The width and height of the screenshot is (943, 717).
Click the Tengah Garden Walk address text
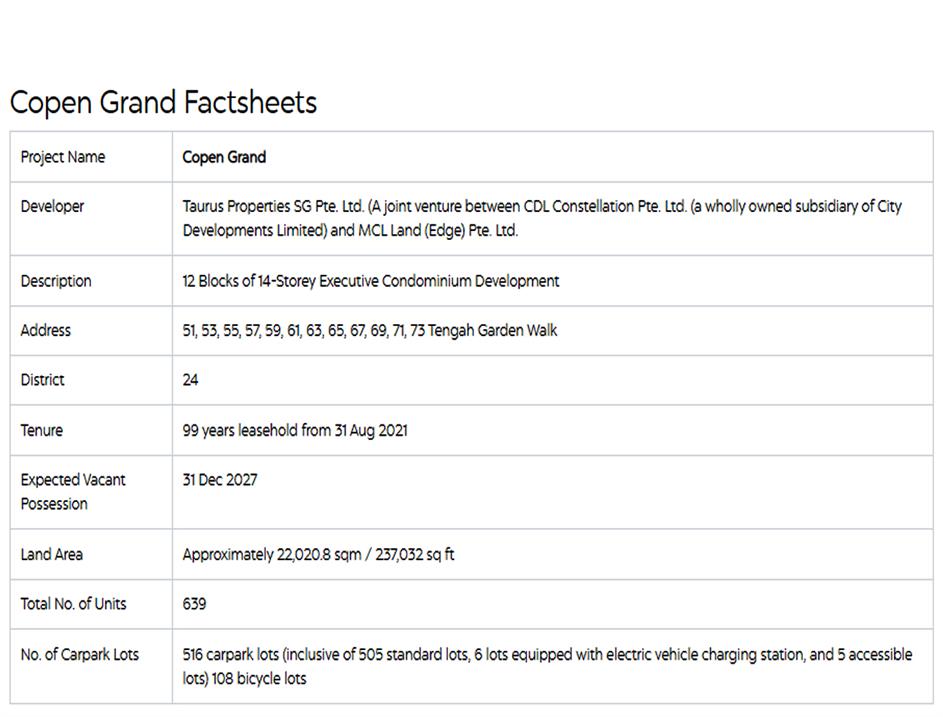(x=370, y=330)
